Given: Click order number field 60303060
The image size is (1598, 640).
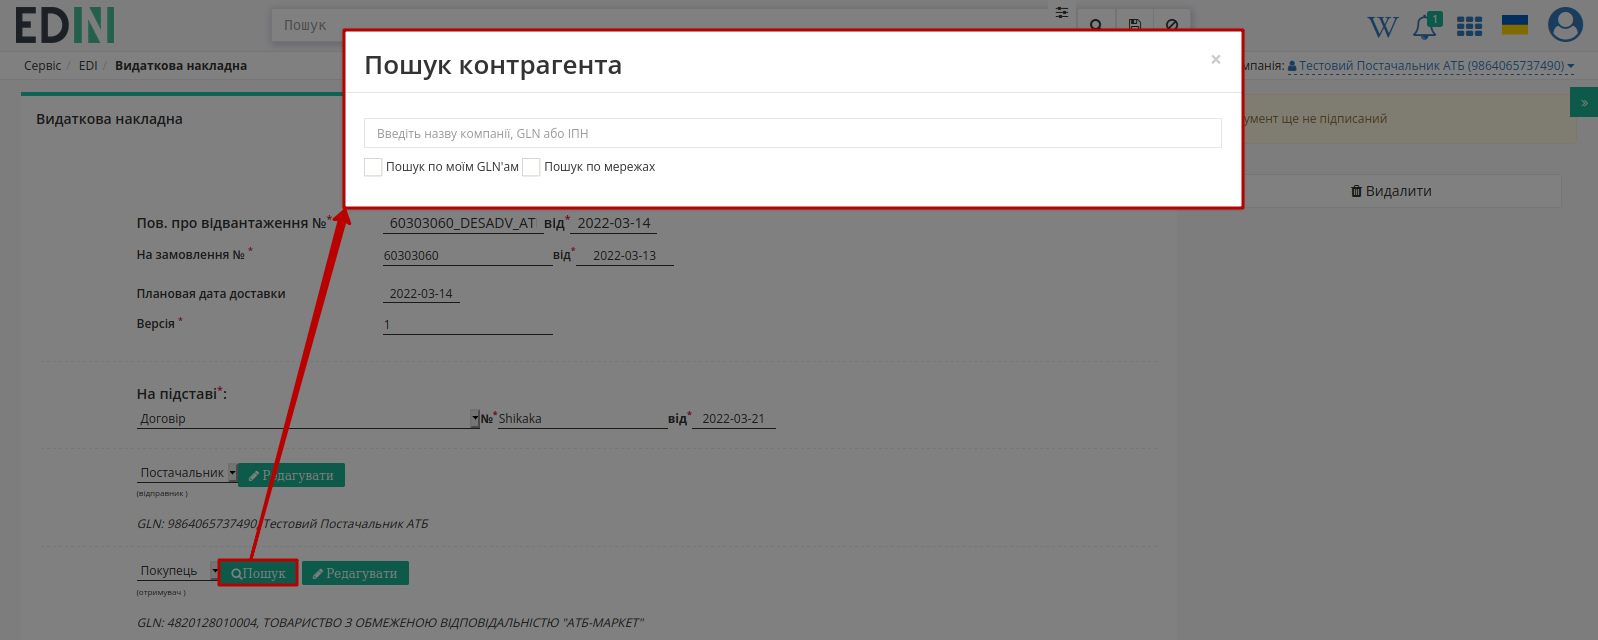Looking at the screenshot, I should [x=467, y=256].
